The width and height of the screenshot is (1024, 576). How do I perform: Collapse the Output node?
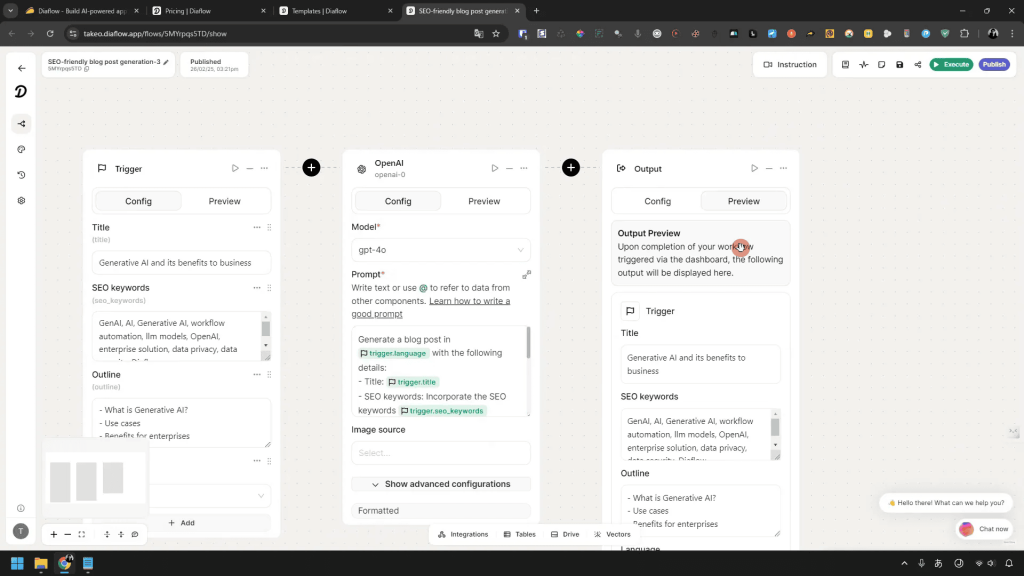click(769, 168)
